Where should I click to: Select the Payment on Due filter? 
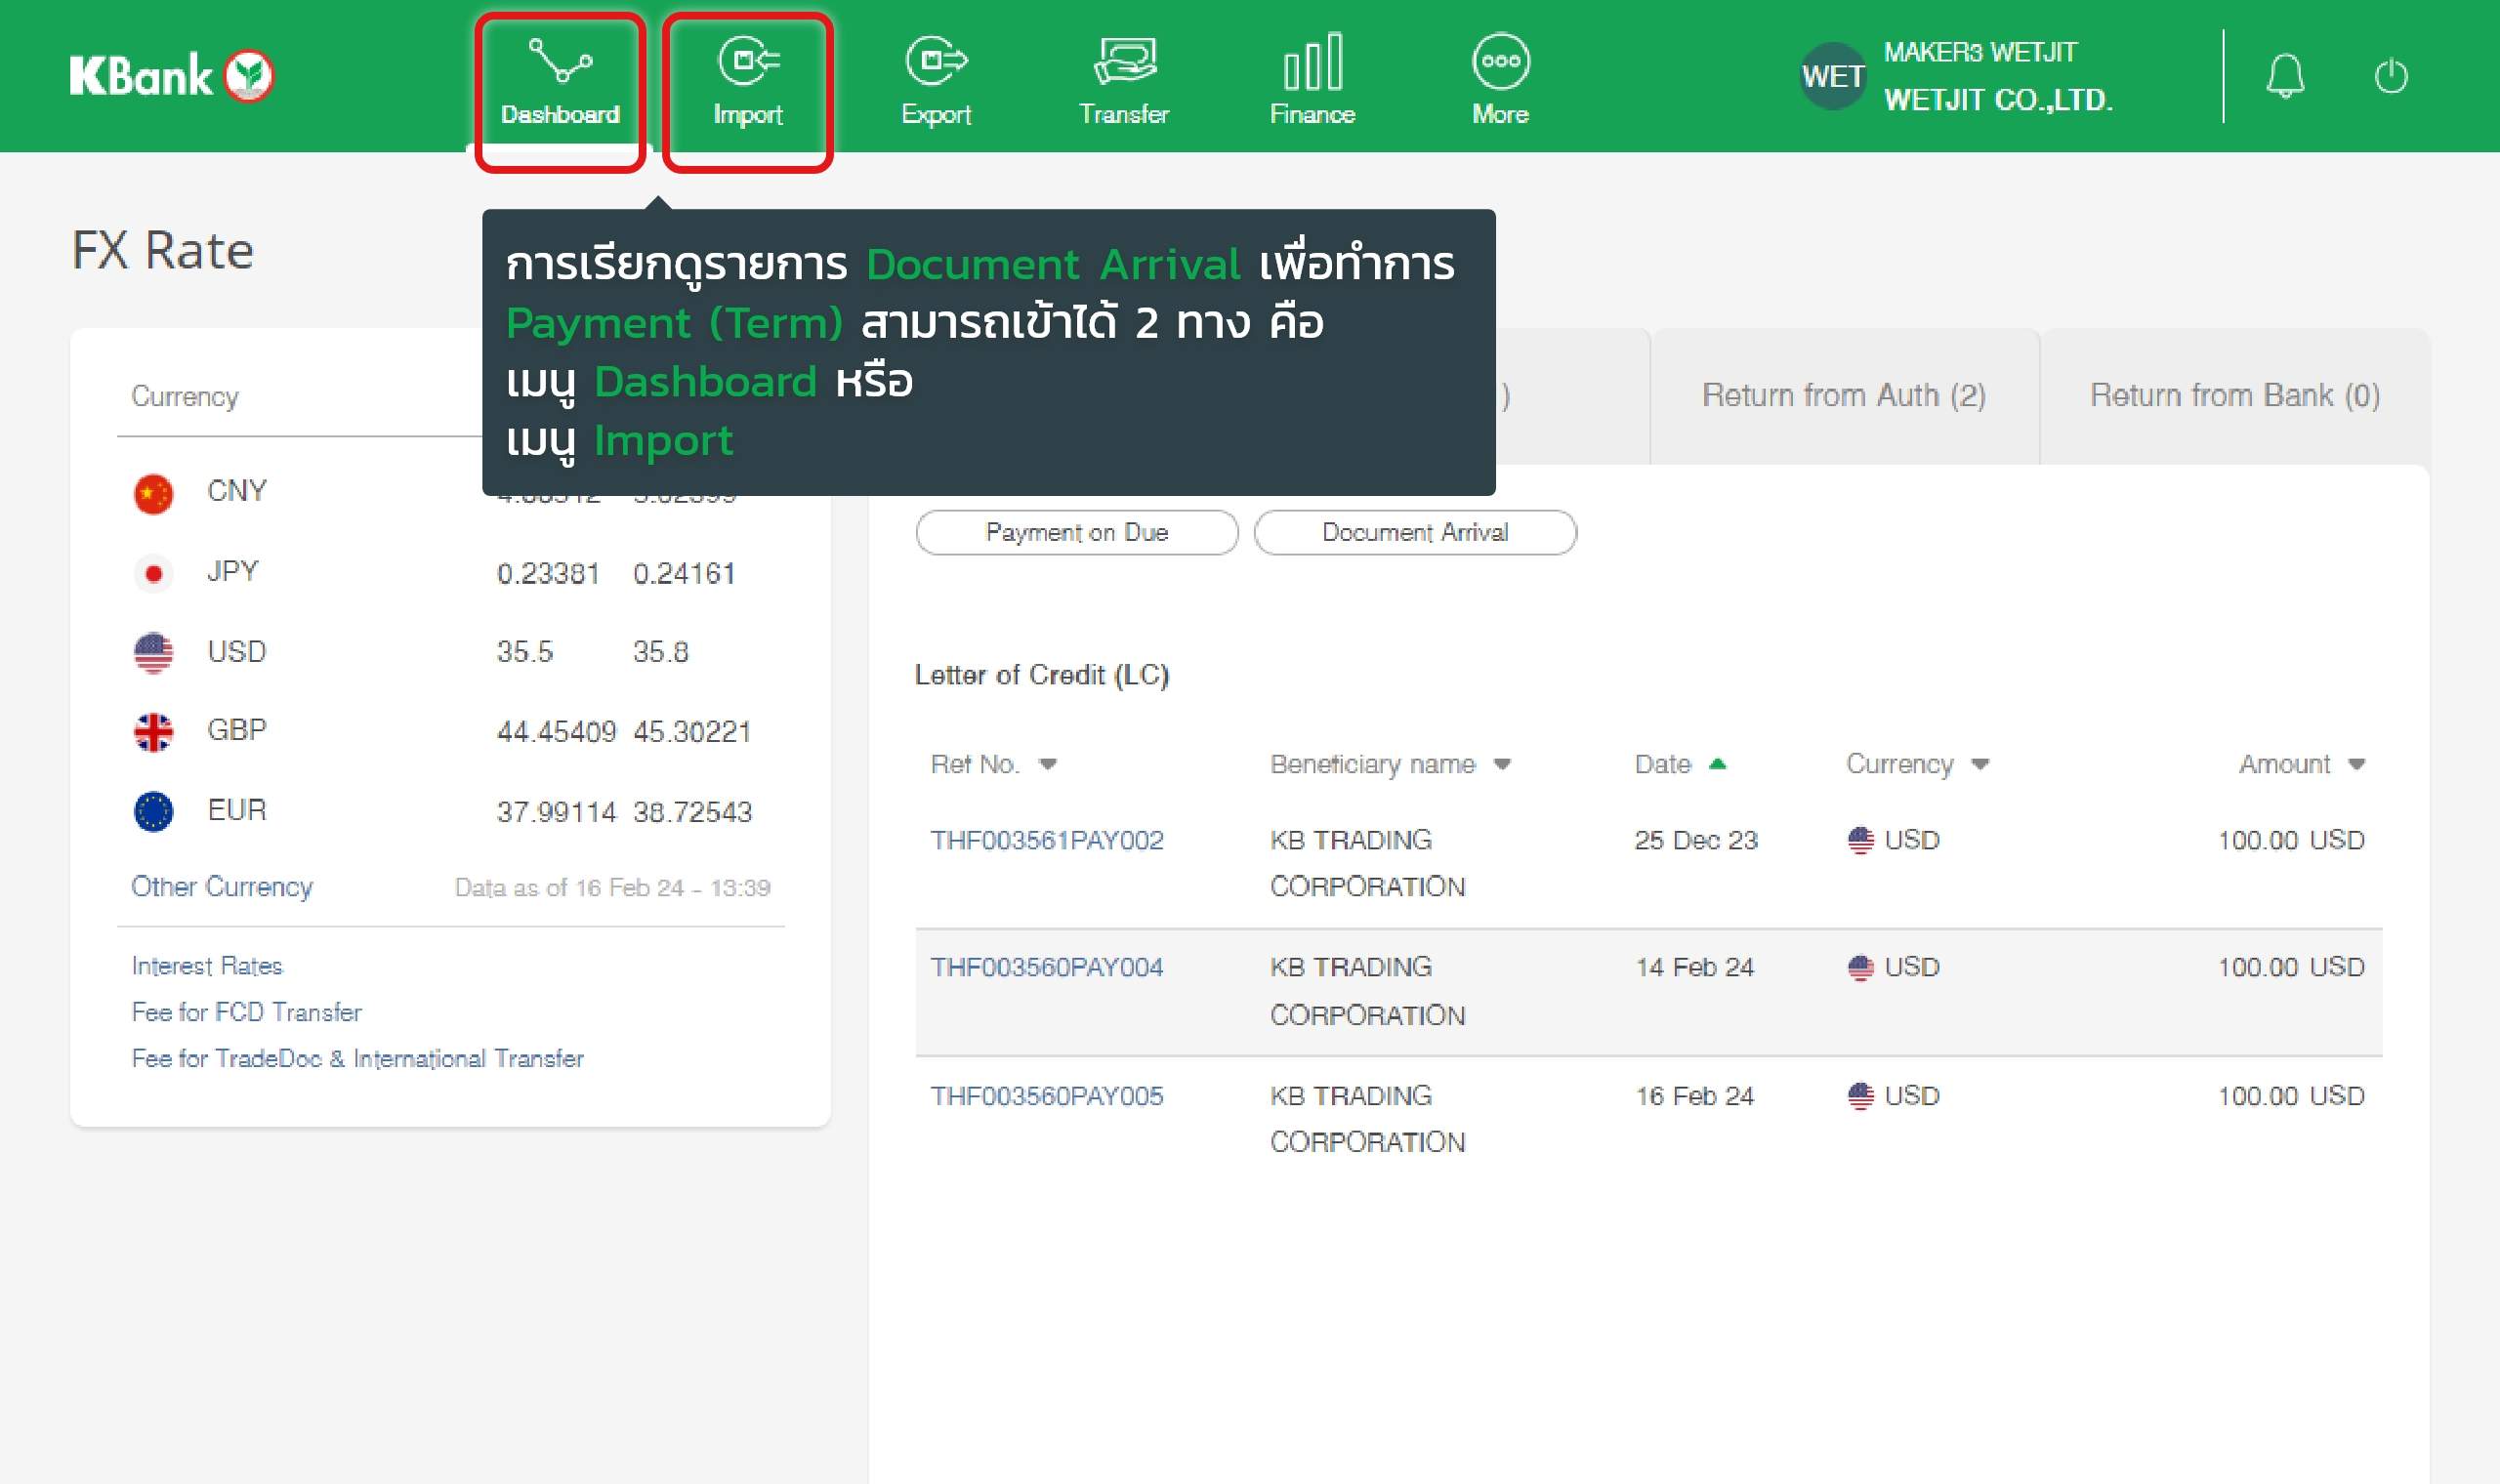tap(1076, 532)
